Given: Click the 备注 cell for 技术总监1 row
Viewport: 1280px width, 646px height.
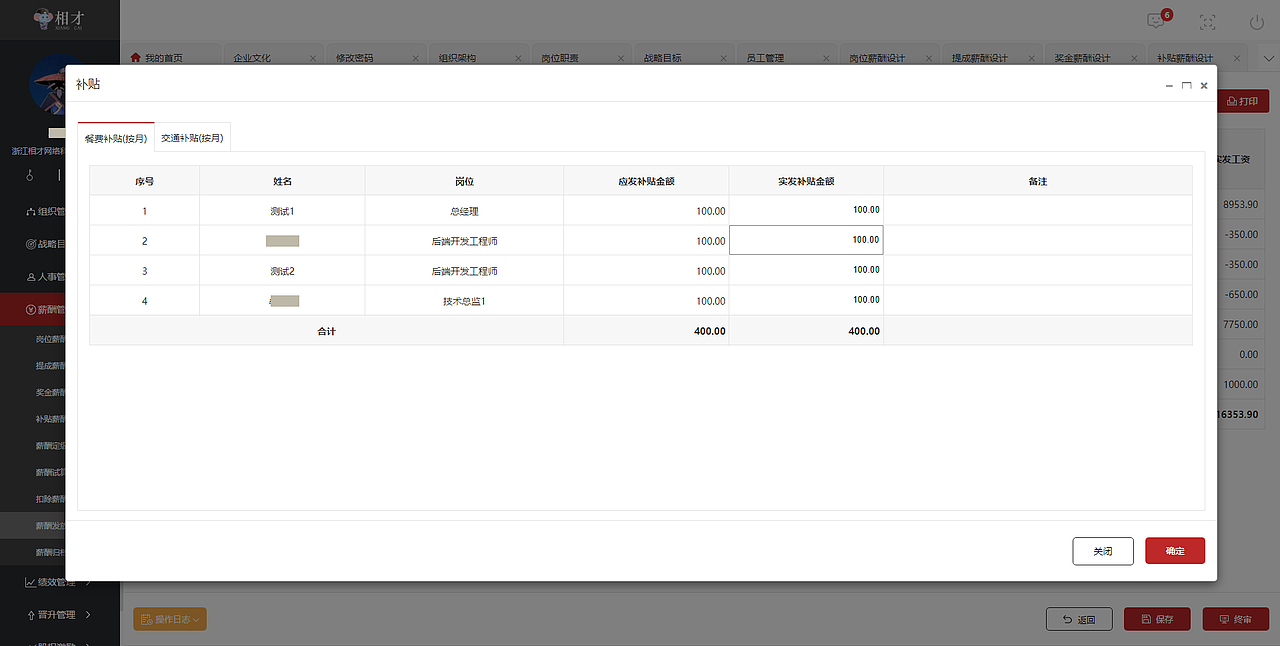Looking at the screenshot, I should click(1038, 300).
